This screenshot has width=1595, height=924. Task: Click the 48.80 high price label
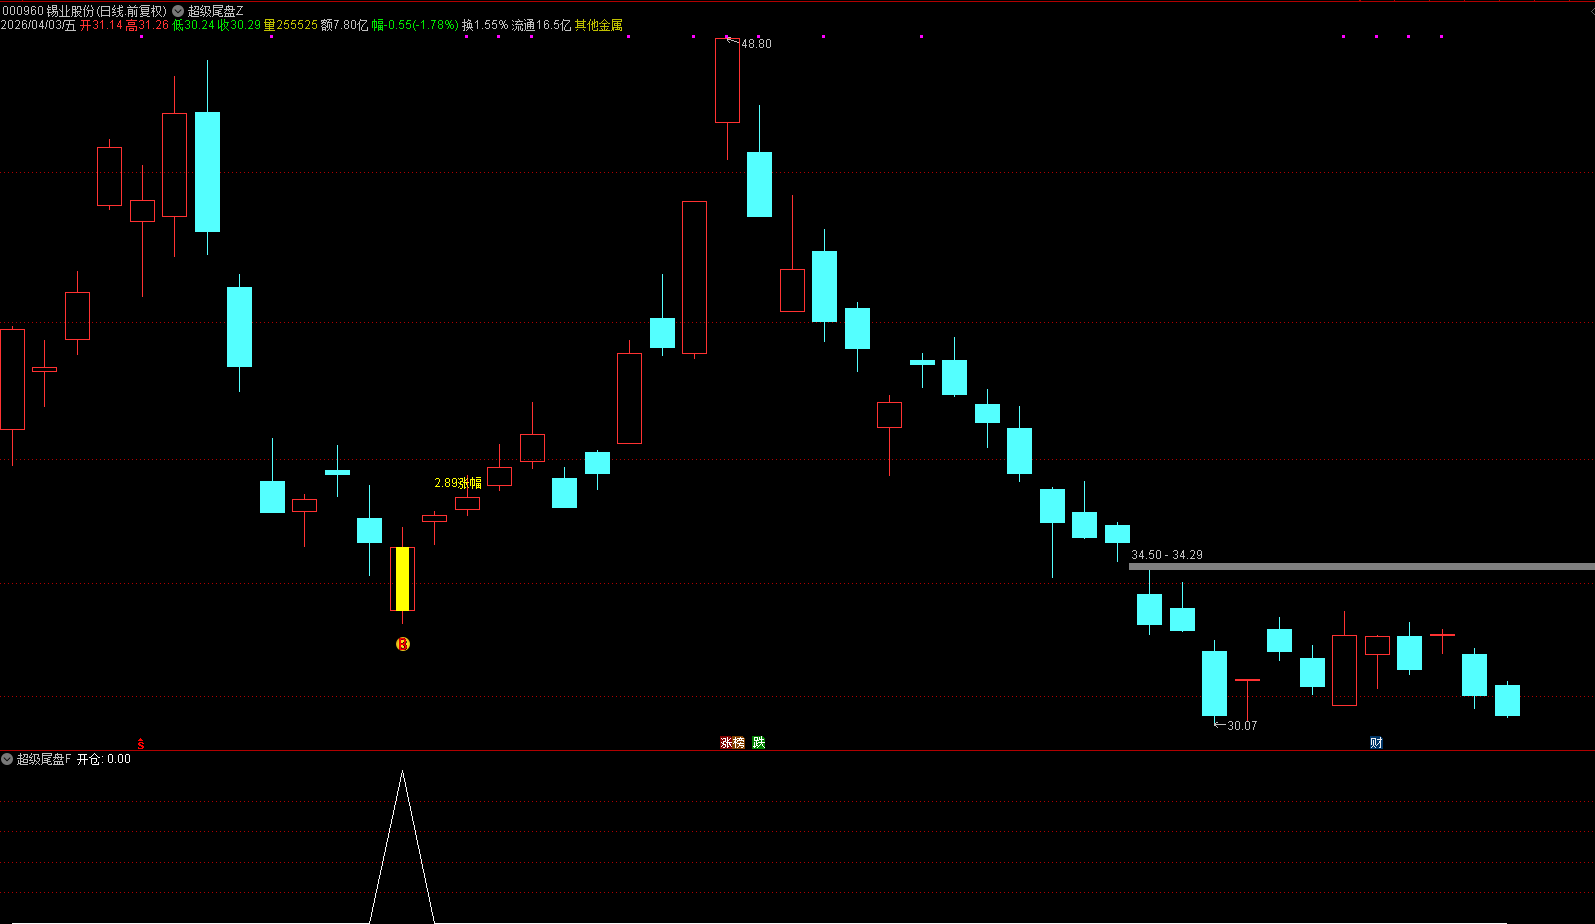pos(756,44)
